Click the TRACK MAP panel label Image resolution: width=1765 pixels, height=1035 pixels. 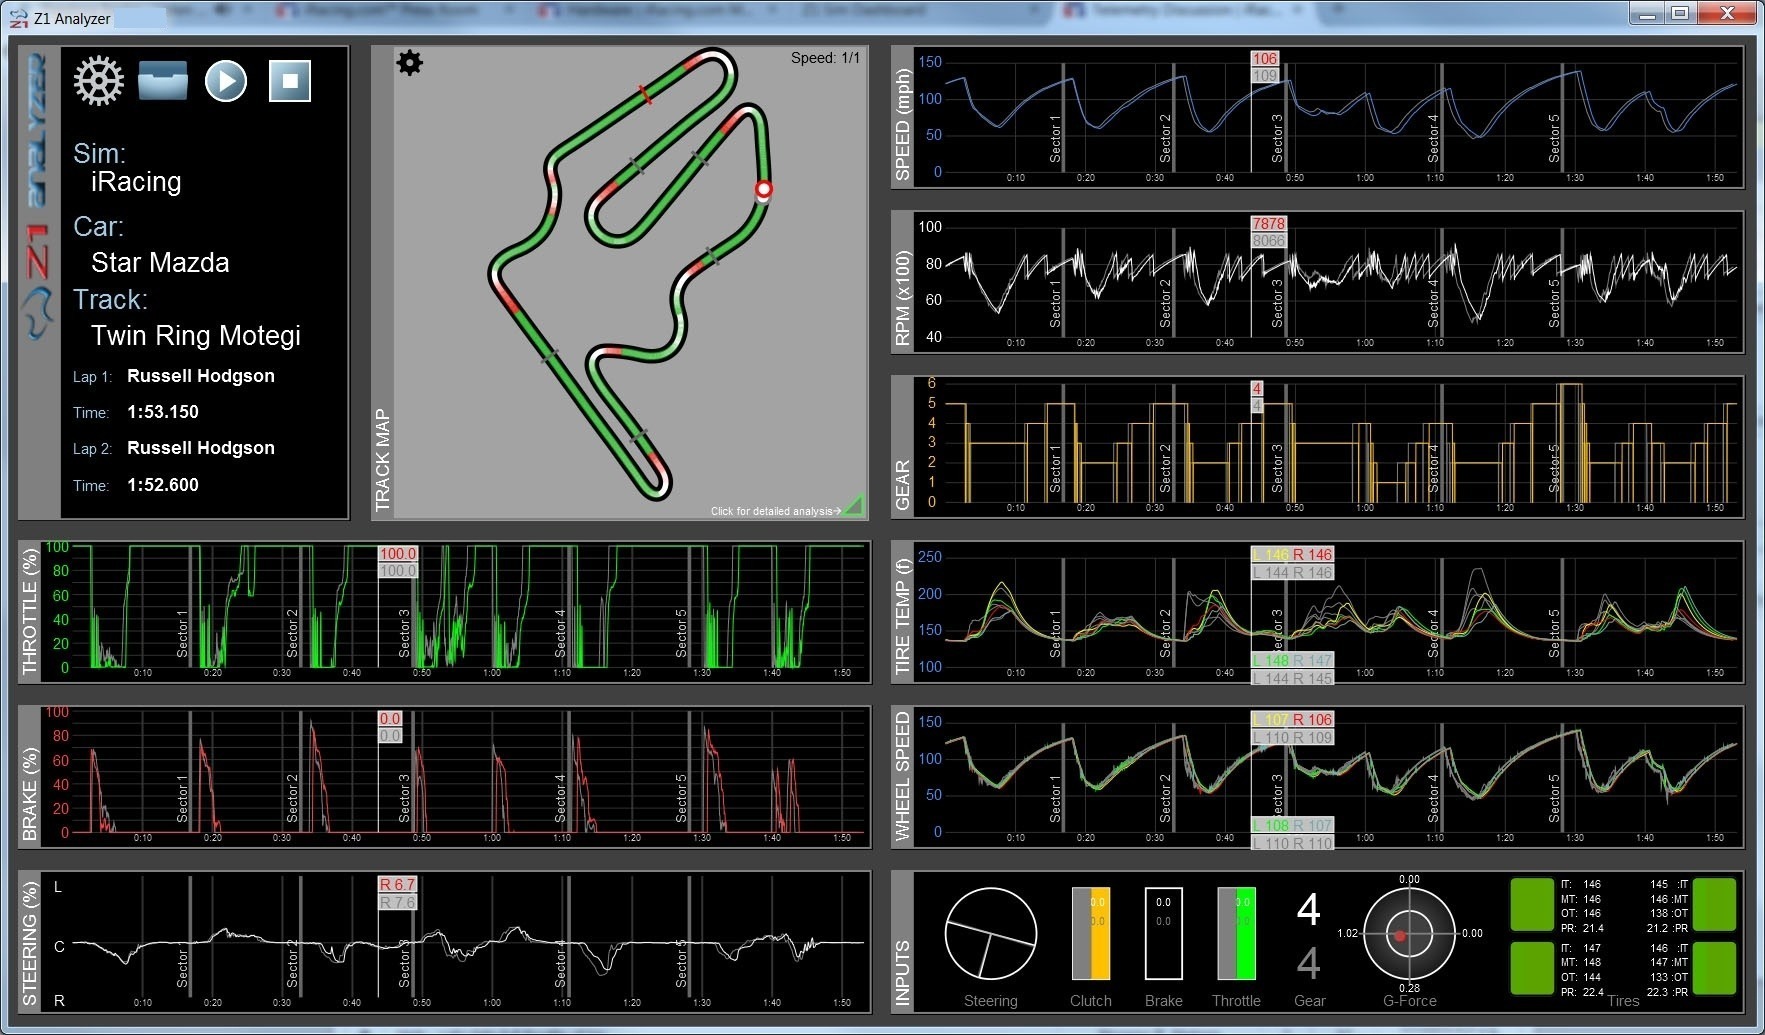(x=382, y=460)
